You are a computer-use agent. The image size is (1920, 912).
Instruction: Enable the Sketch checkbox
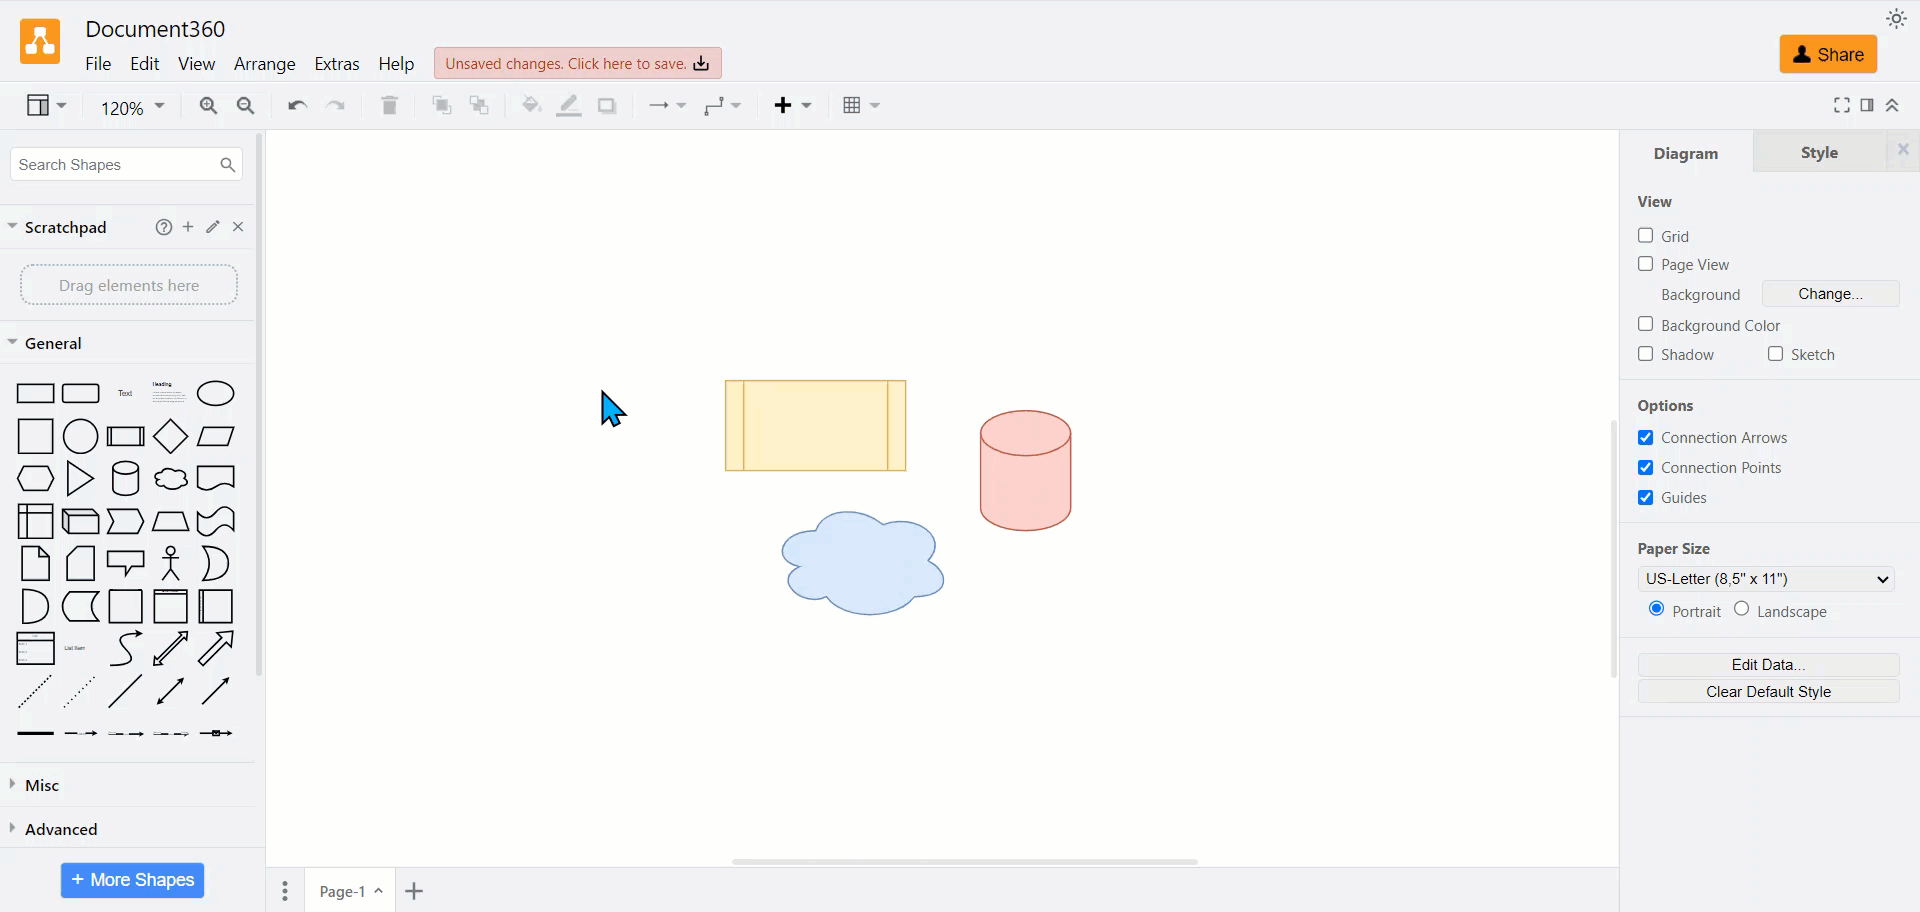(1776, 354)
